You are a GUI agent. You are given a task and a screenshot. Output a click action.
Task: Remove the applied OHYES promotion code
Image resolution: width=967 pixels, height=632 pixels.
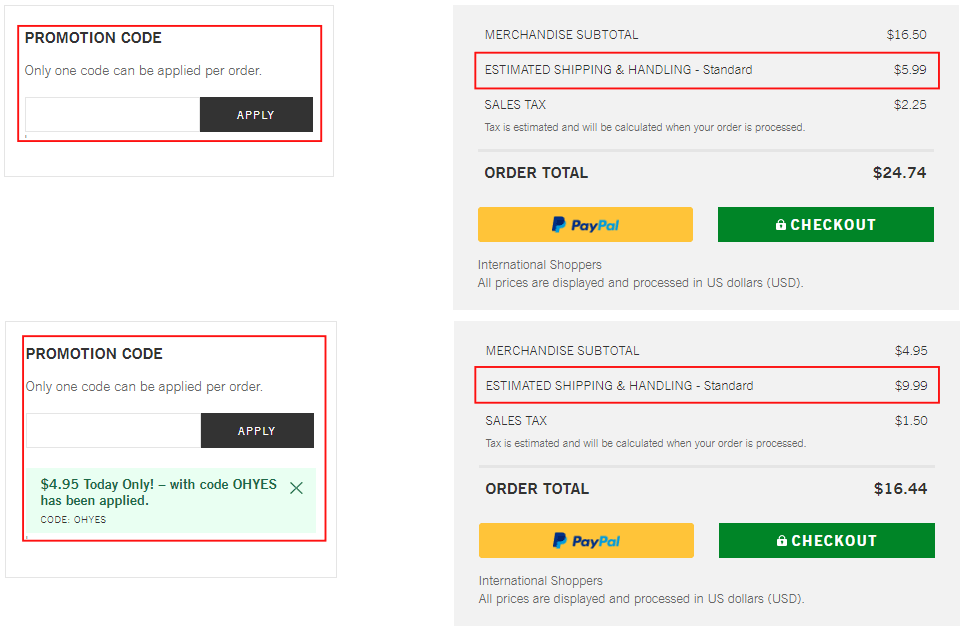click(x=295, y=488)
